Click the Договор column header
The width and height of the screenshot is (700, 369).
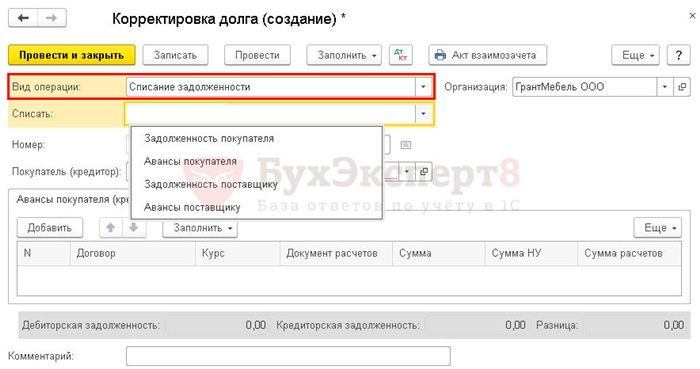[133, 253]
